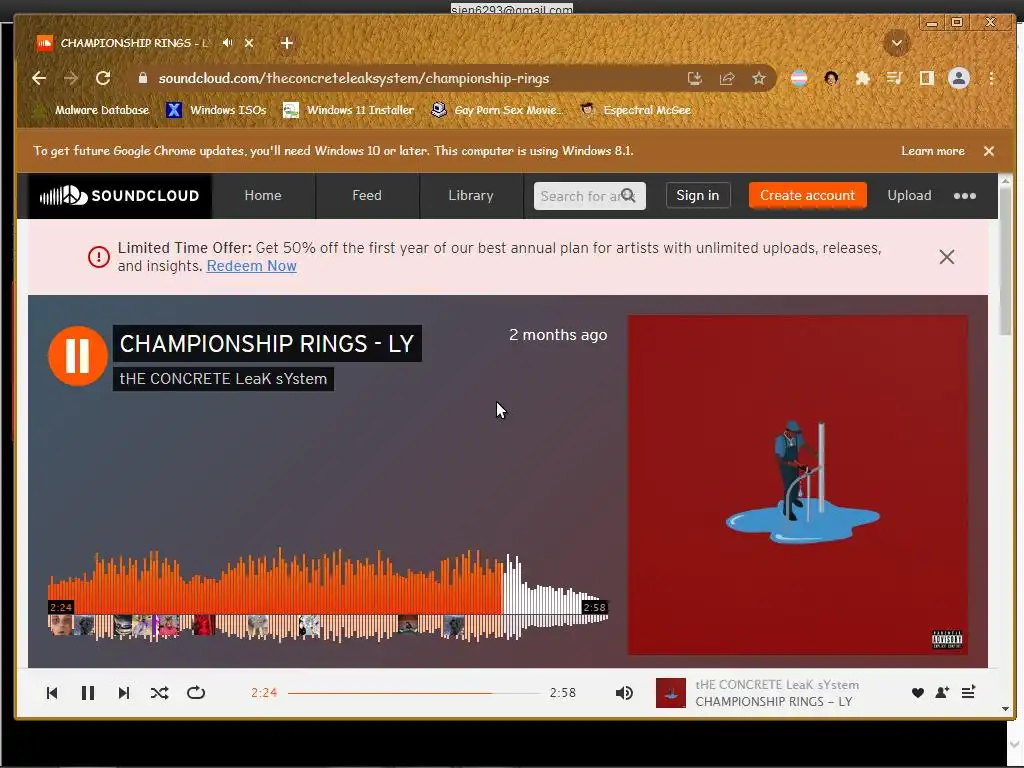Open the Windows ISOs bookmark
This screenshot has height=768, width=1024.
216,110
